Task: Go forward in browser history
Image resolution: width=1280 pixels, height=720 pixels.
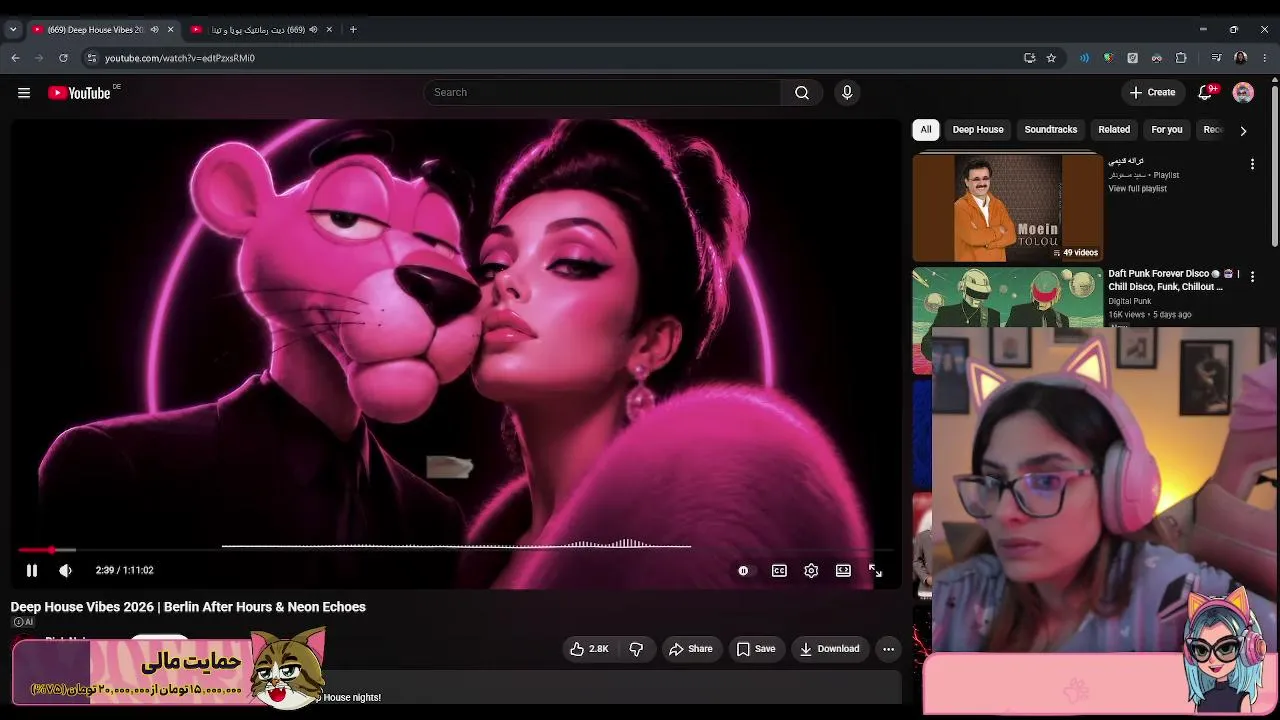Action: click(x=39, y=58)
